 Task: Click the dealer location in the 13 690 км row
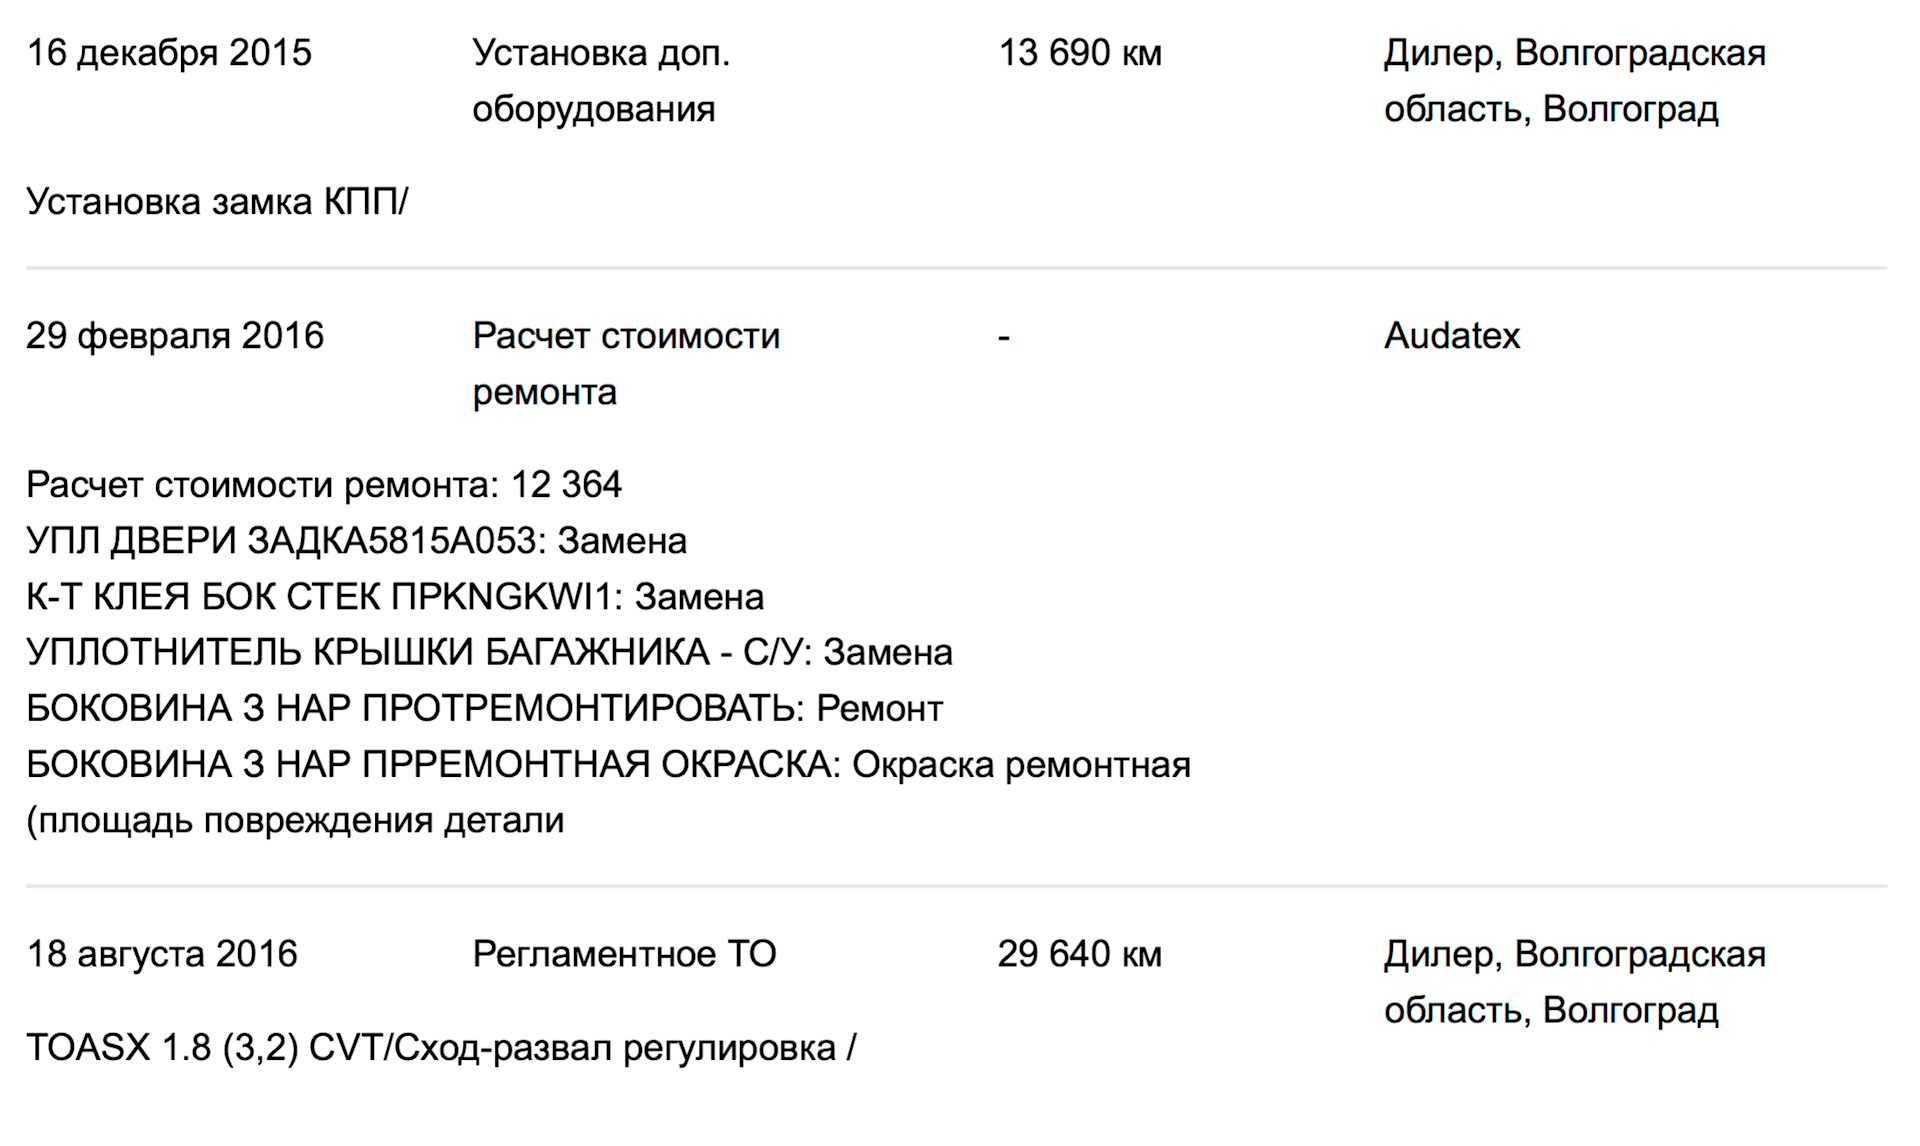[x=1574, y=80]
